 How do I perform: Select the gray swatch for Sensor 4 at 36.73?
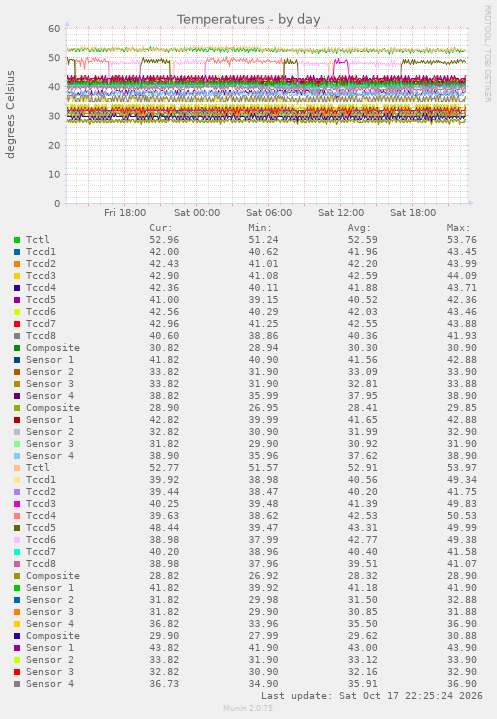[17, 684]
